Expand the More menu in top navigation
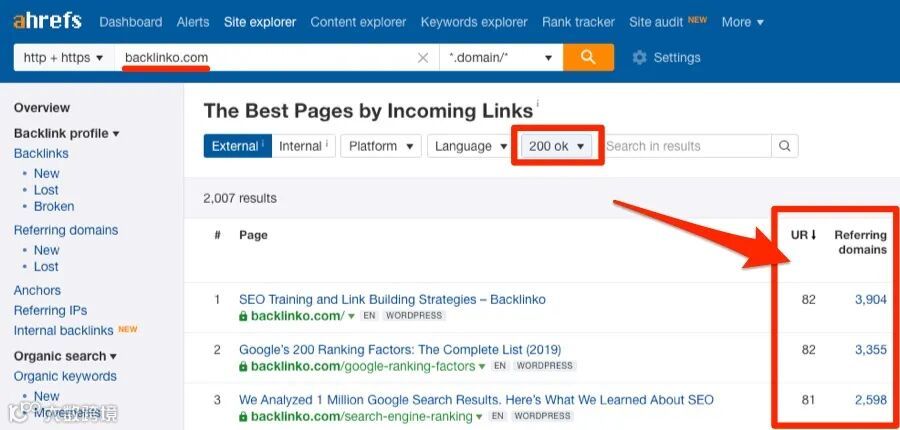Image resolution: width=900 pixels, height=430 pixels. [x=743, y=22]
